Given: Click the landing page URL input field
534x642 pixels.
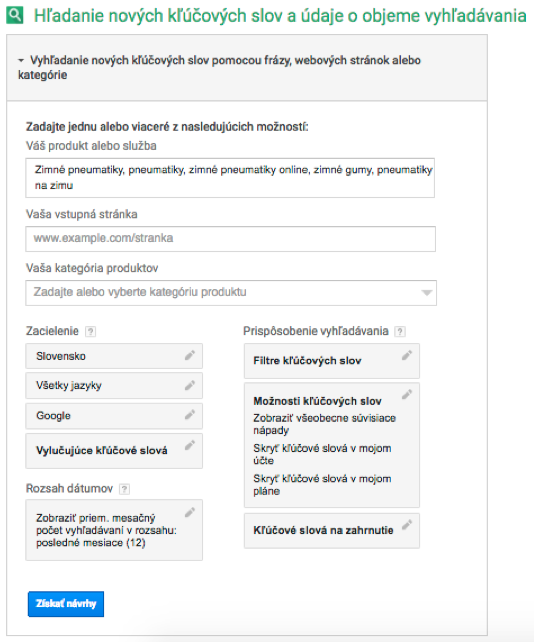Looking at the screenshot, I should (231, 239).
